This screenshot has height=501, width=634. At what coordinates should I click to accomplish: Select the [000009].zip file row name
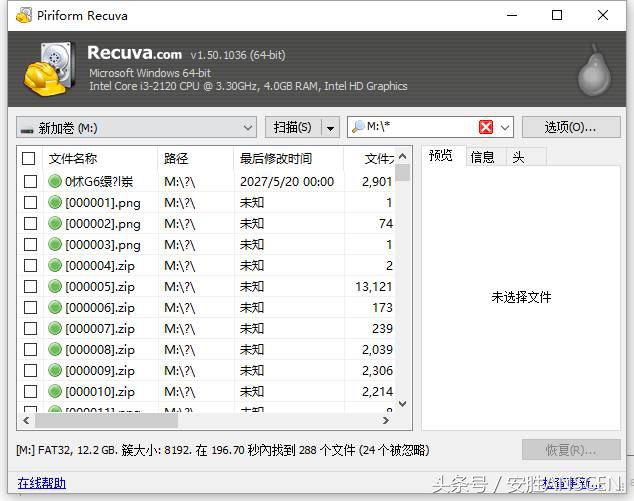click(x=100, y=370)
